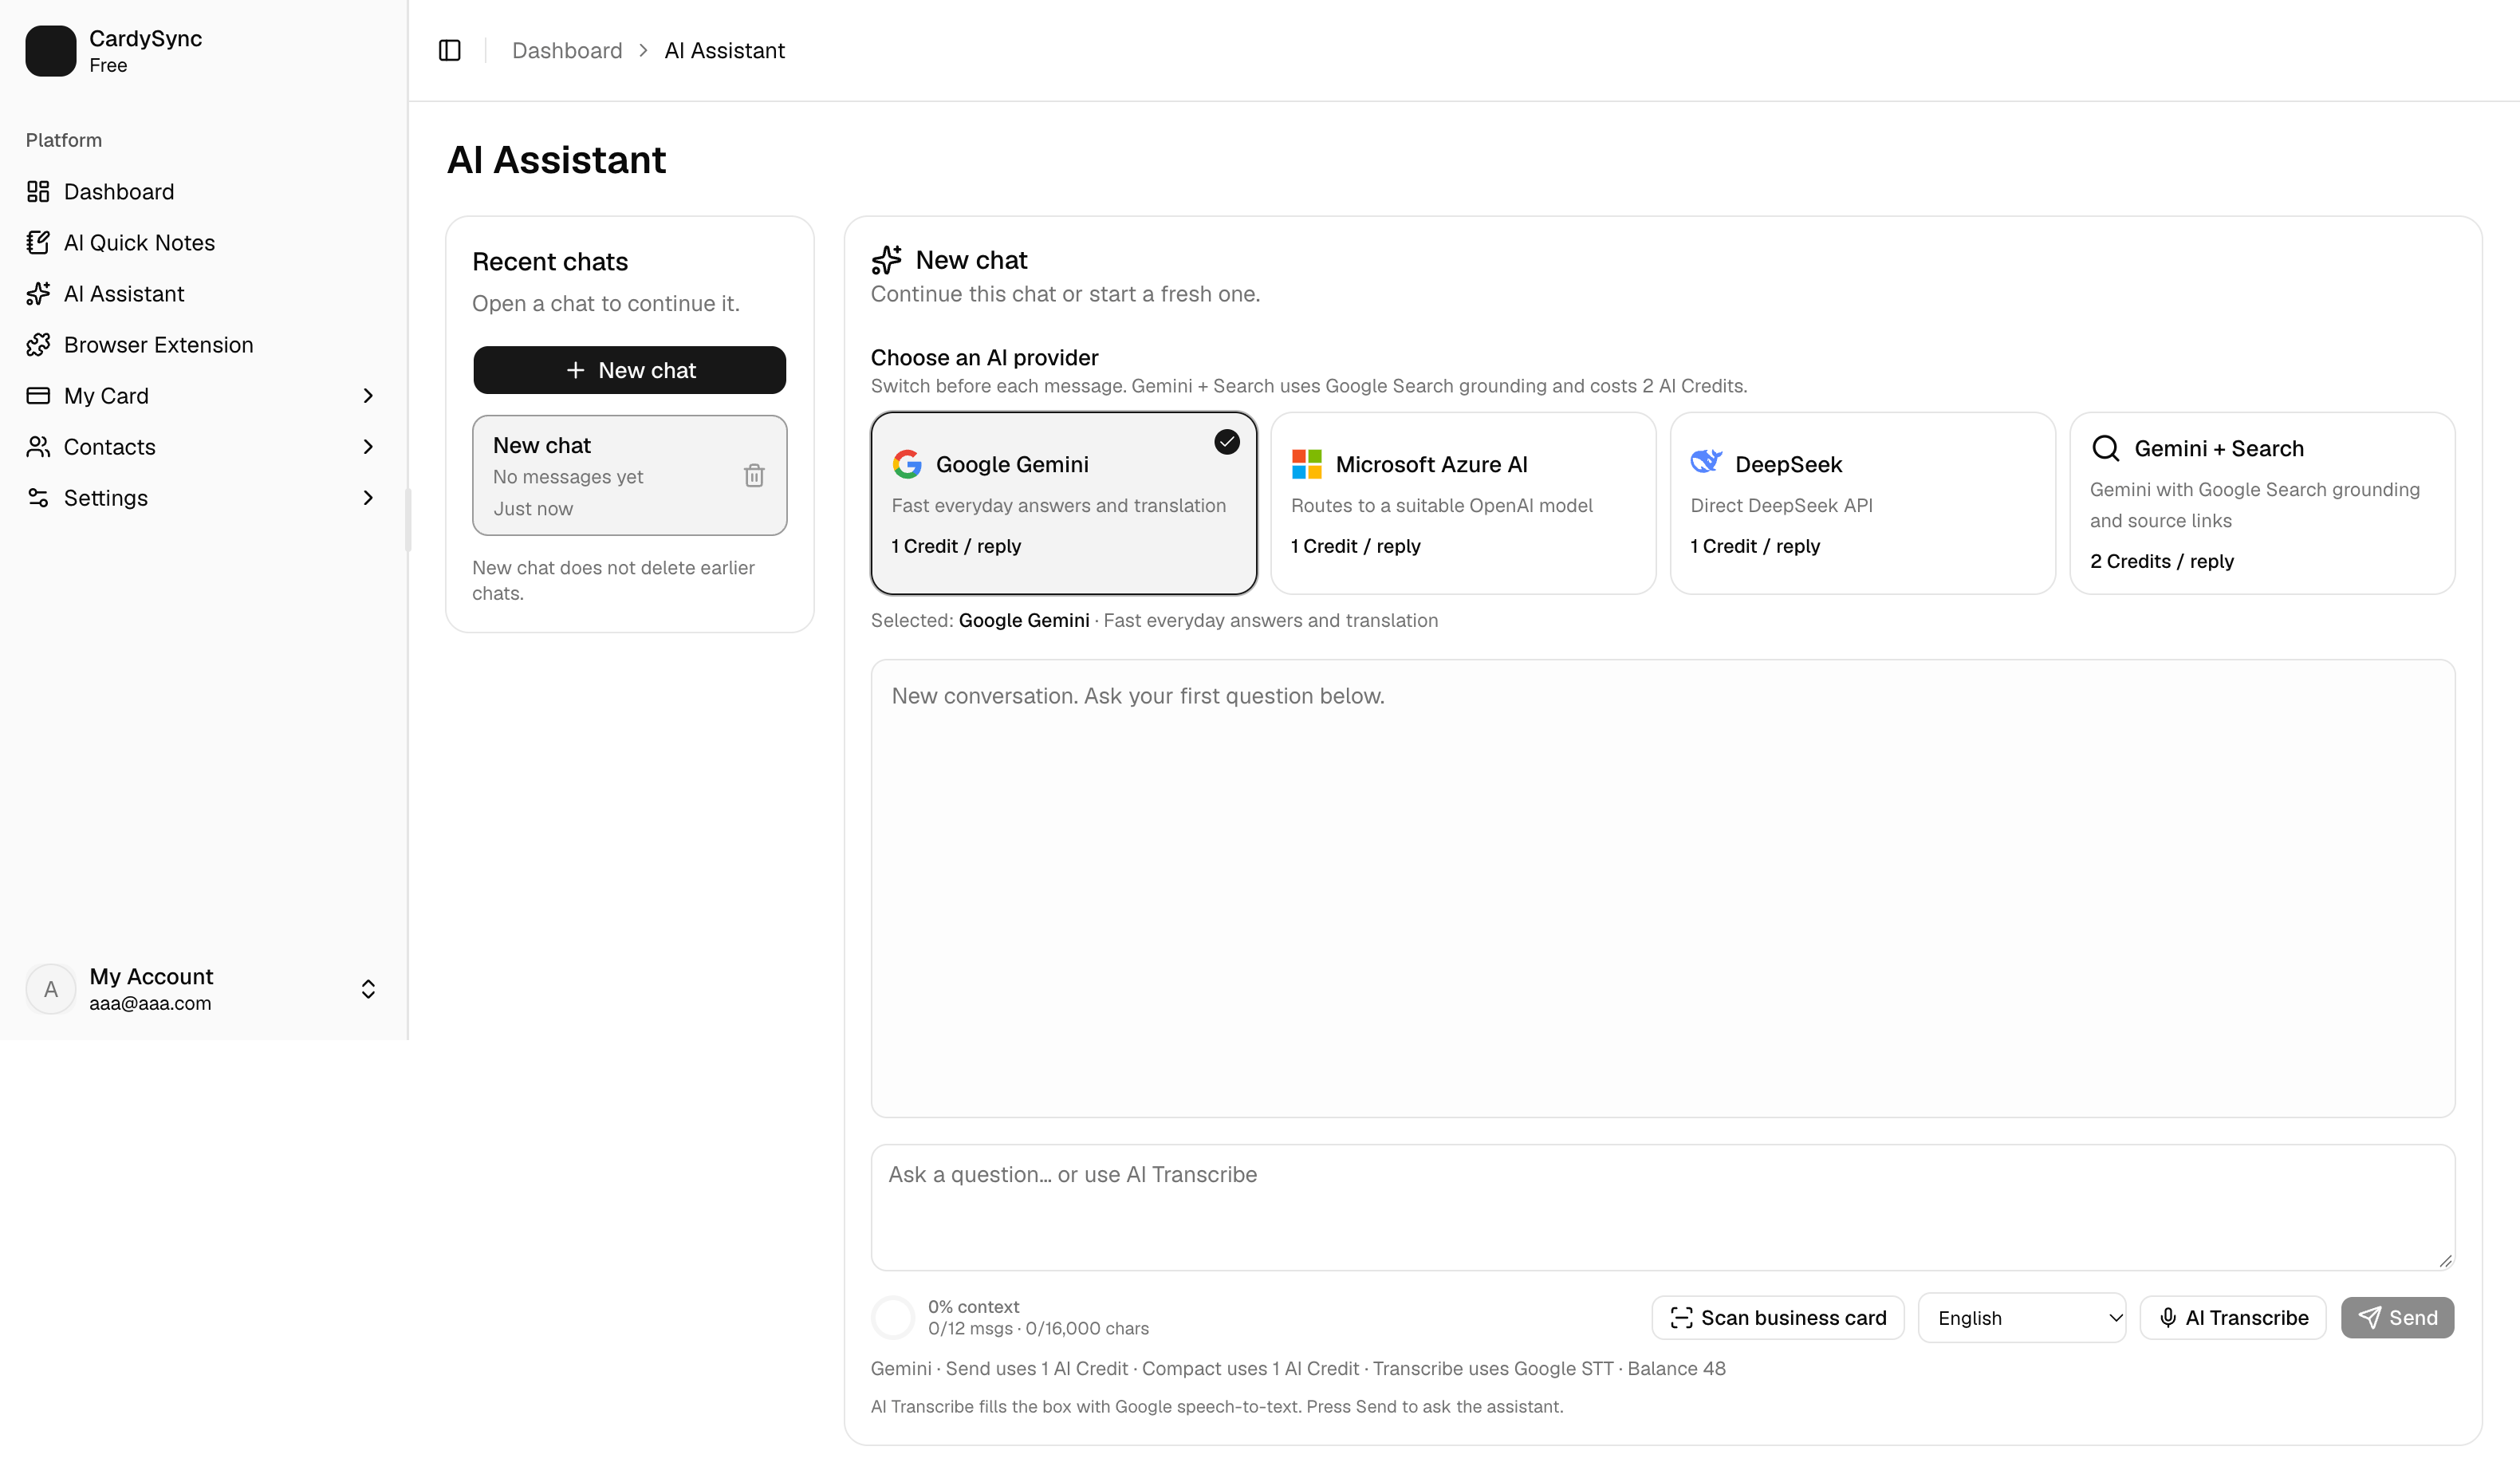Click the Settings sliders icon
This screenshot has width=2520, height=1482.
point(38,497)
